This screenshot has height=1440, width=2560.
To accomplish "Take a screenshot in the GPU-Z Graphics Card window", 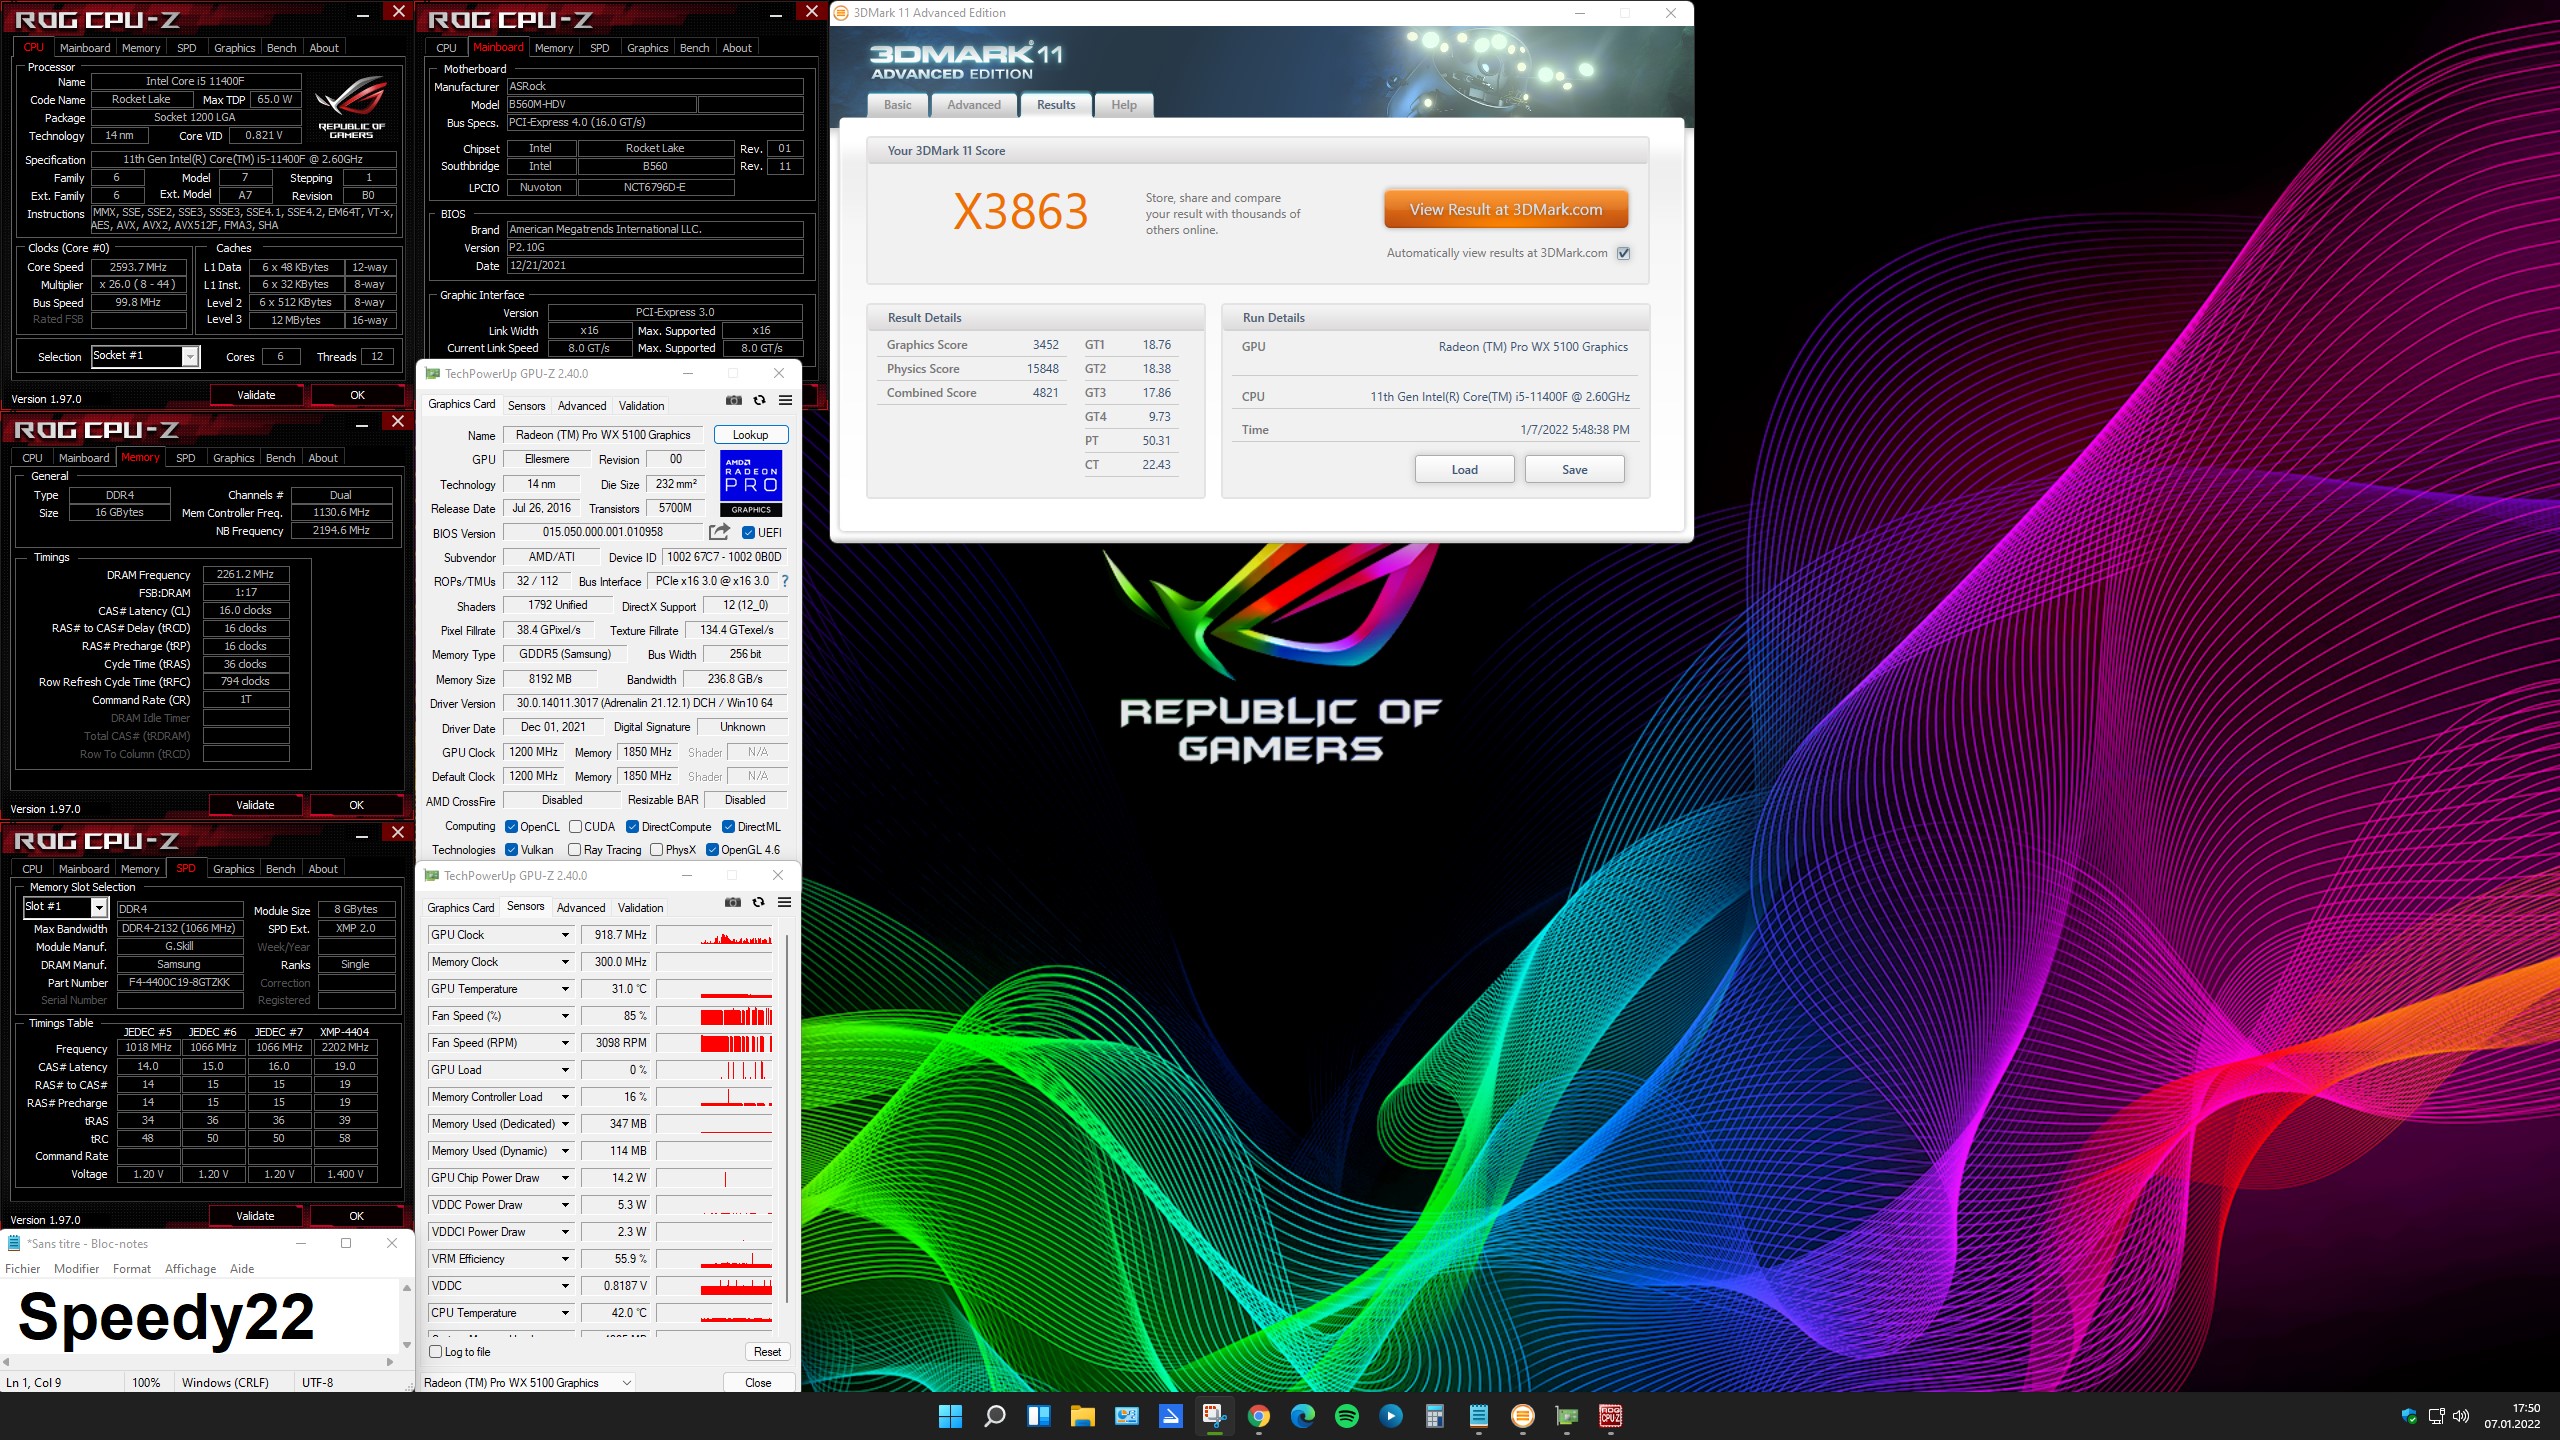I will pos(734,400).
